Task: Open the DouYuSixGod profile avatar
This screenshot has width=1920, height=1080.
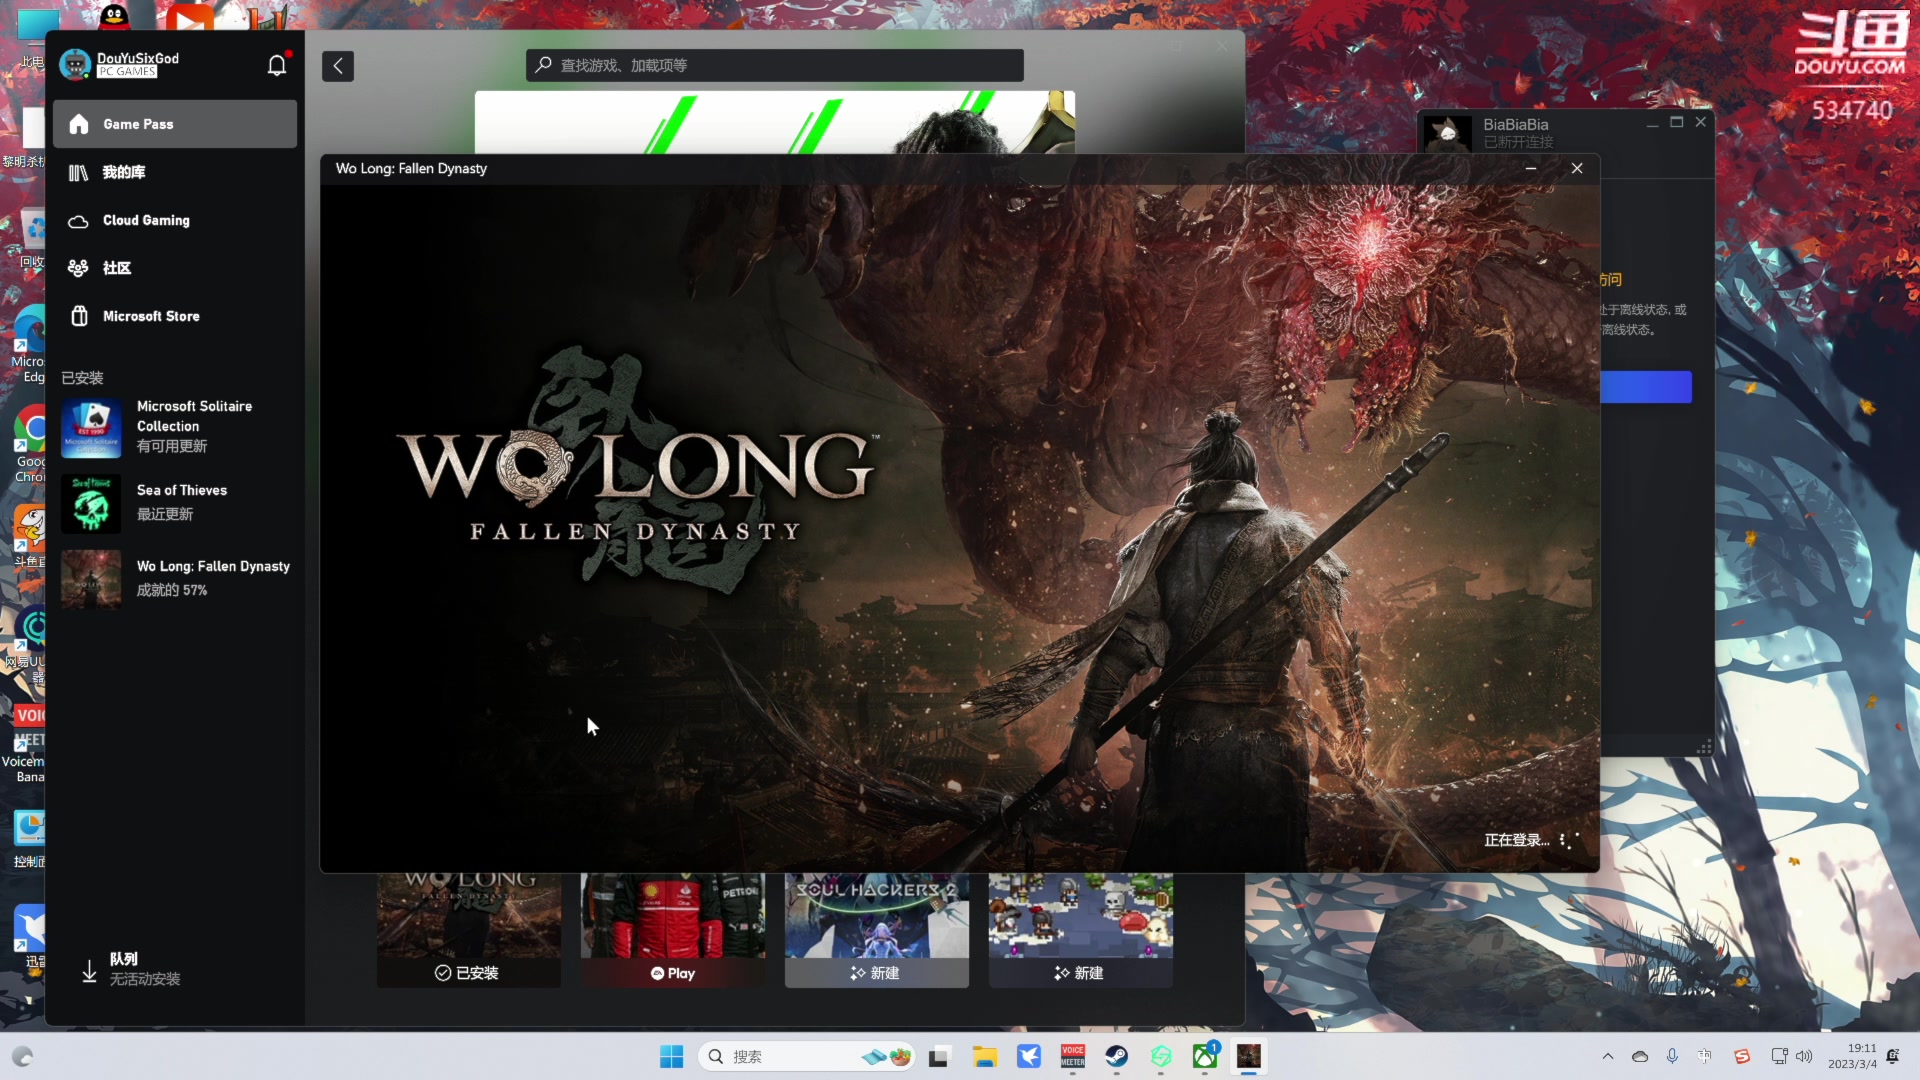Action: click(75, 65)
